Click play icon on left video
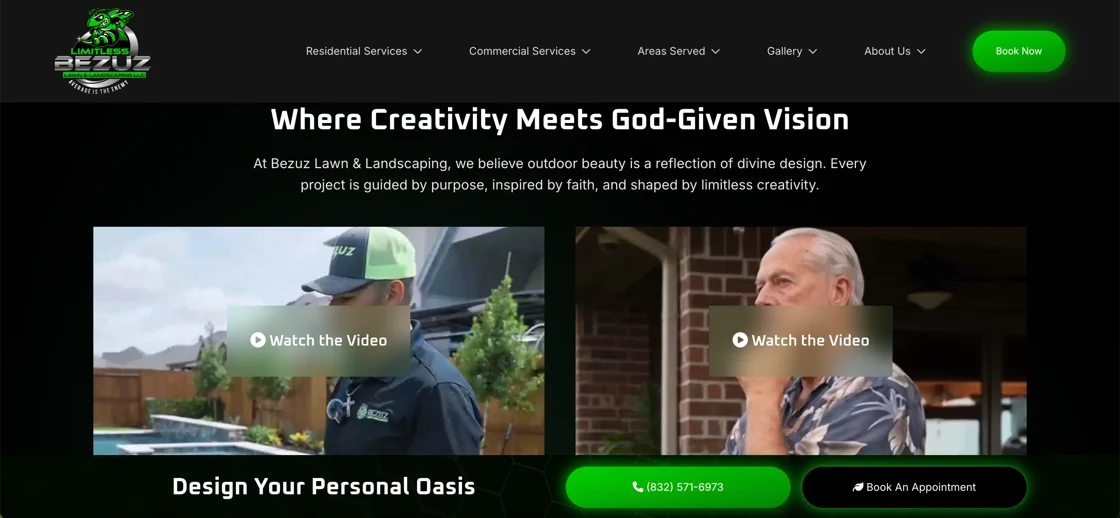 [258, 340]
